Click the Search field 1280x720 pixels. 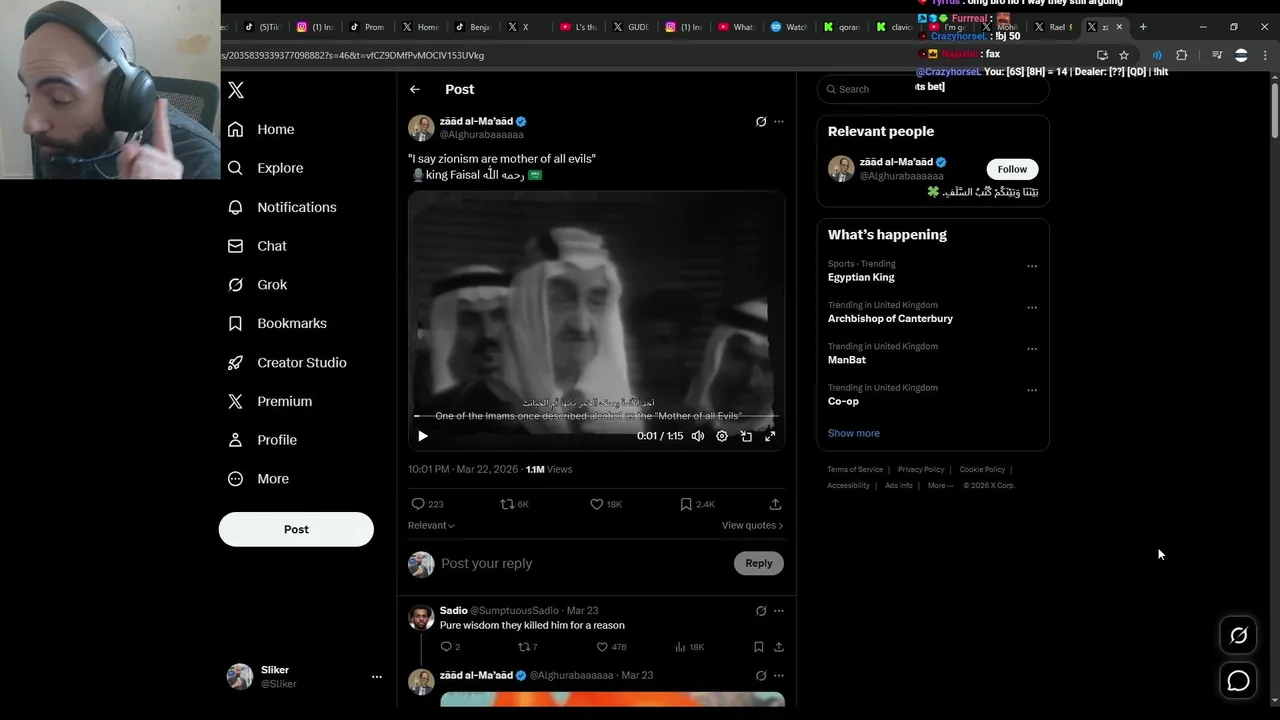[x=933, y=89]
